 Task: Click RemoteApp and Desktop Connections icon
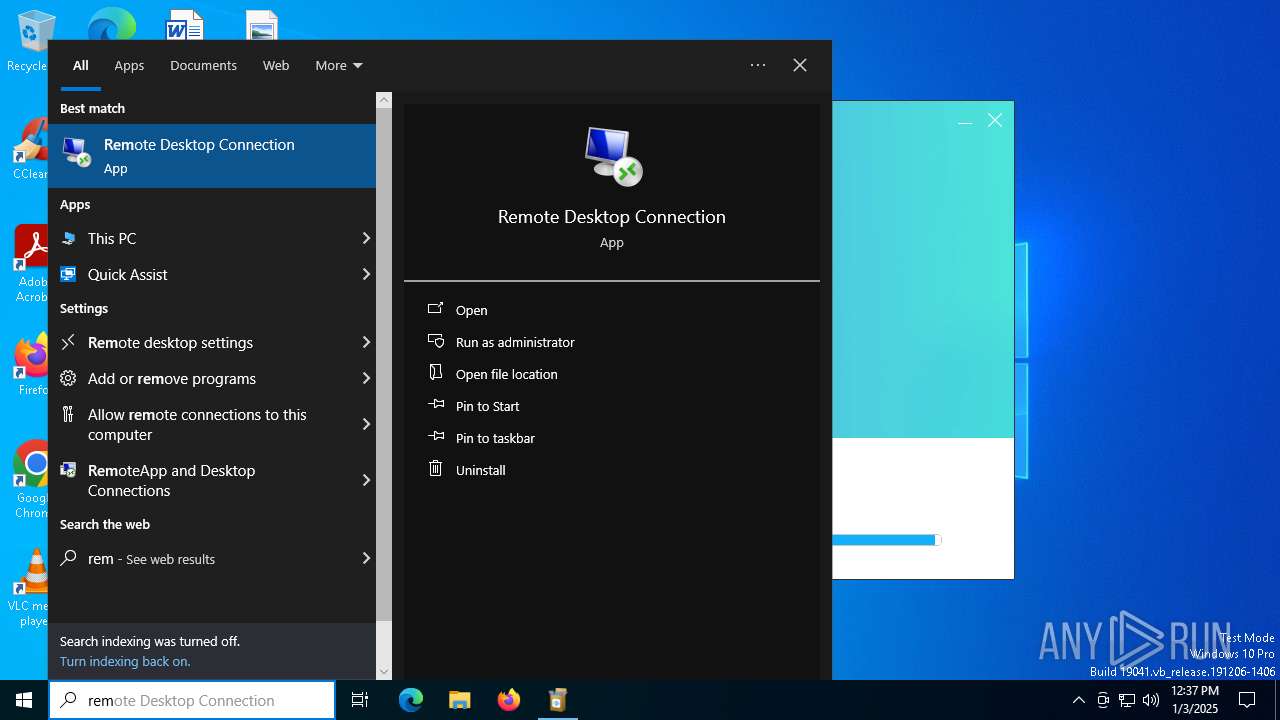tap(68, 470)
